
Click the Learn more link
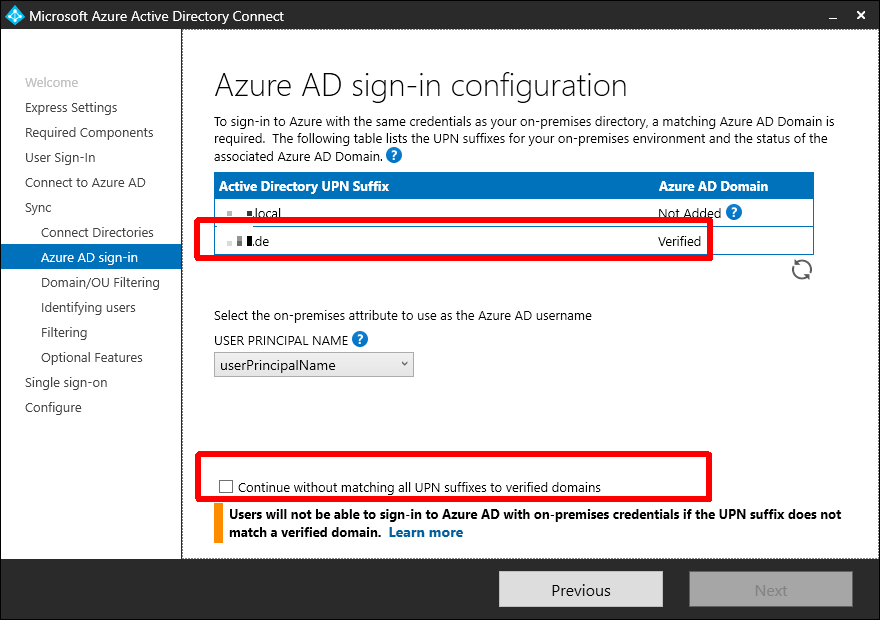(425, 533)
